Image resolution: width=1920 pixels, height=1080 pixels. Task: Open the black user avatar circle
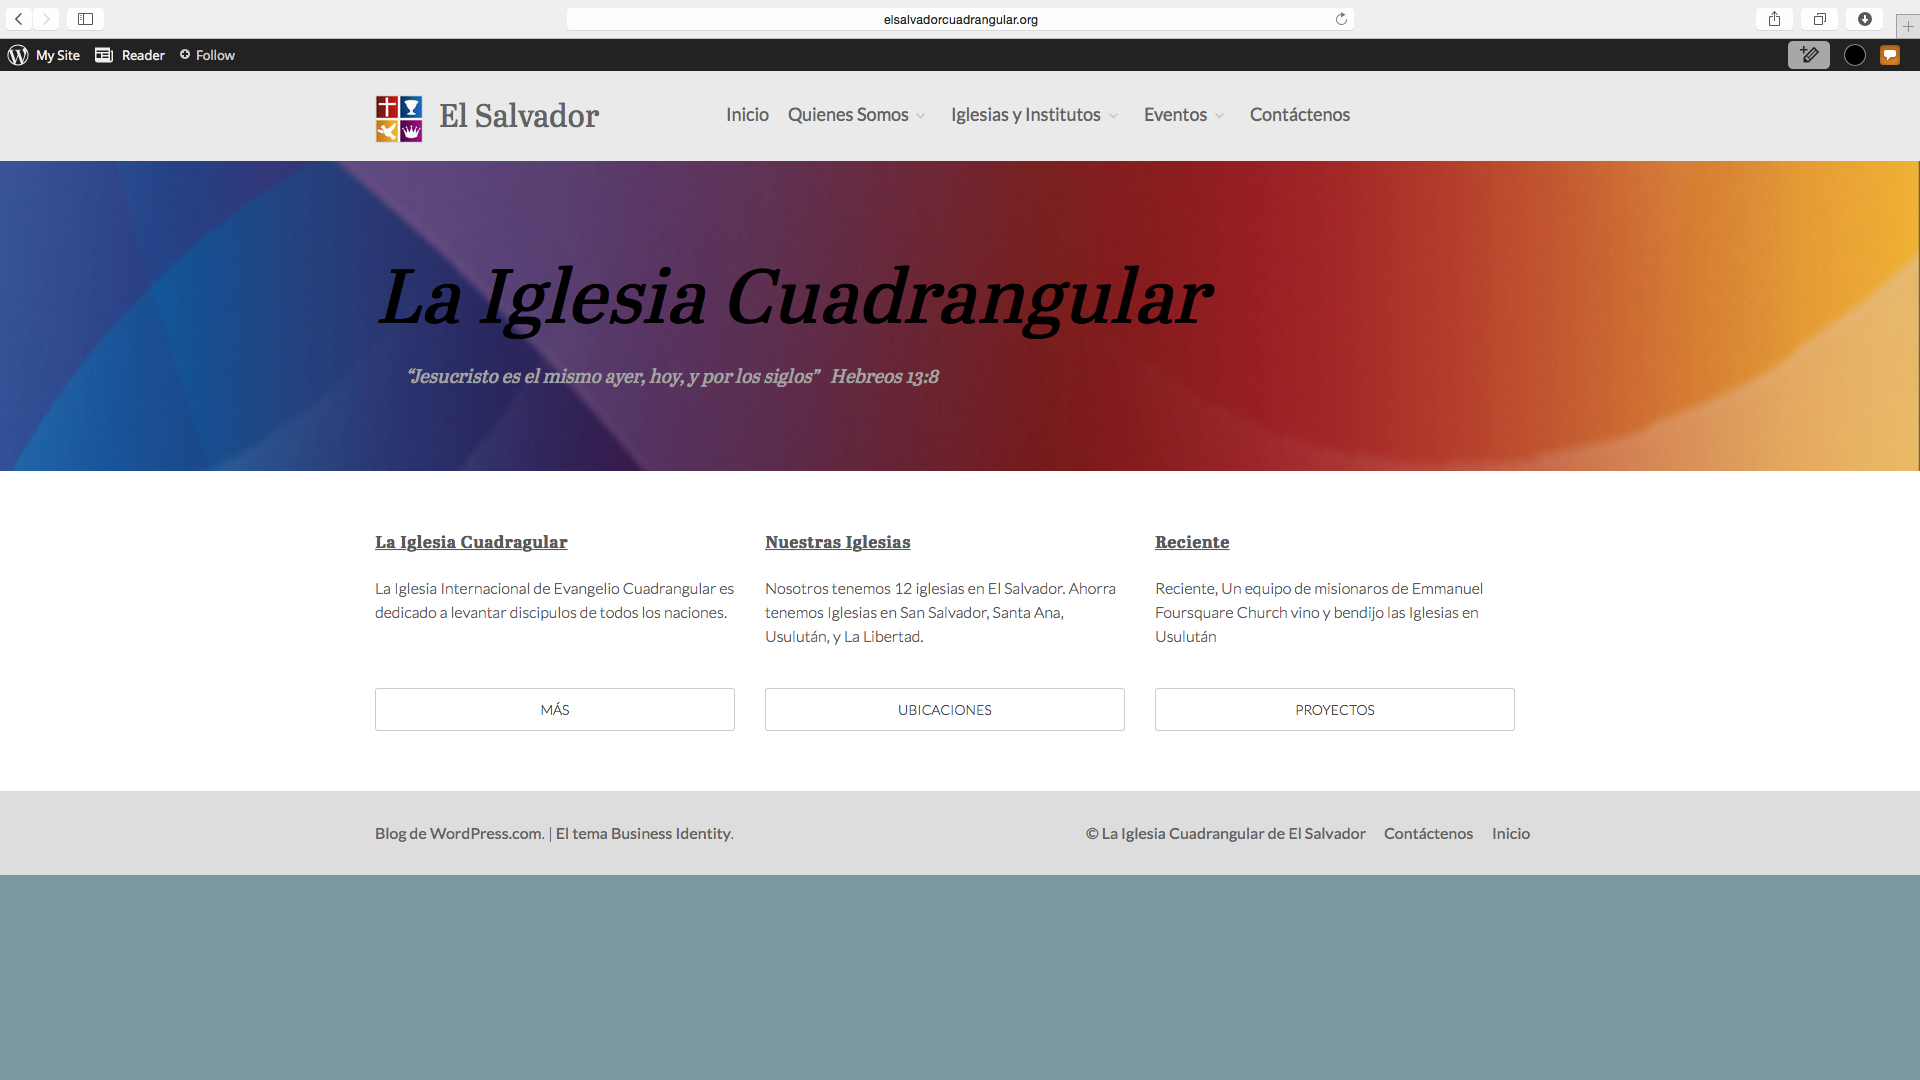click(x=1854, y=55)
